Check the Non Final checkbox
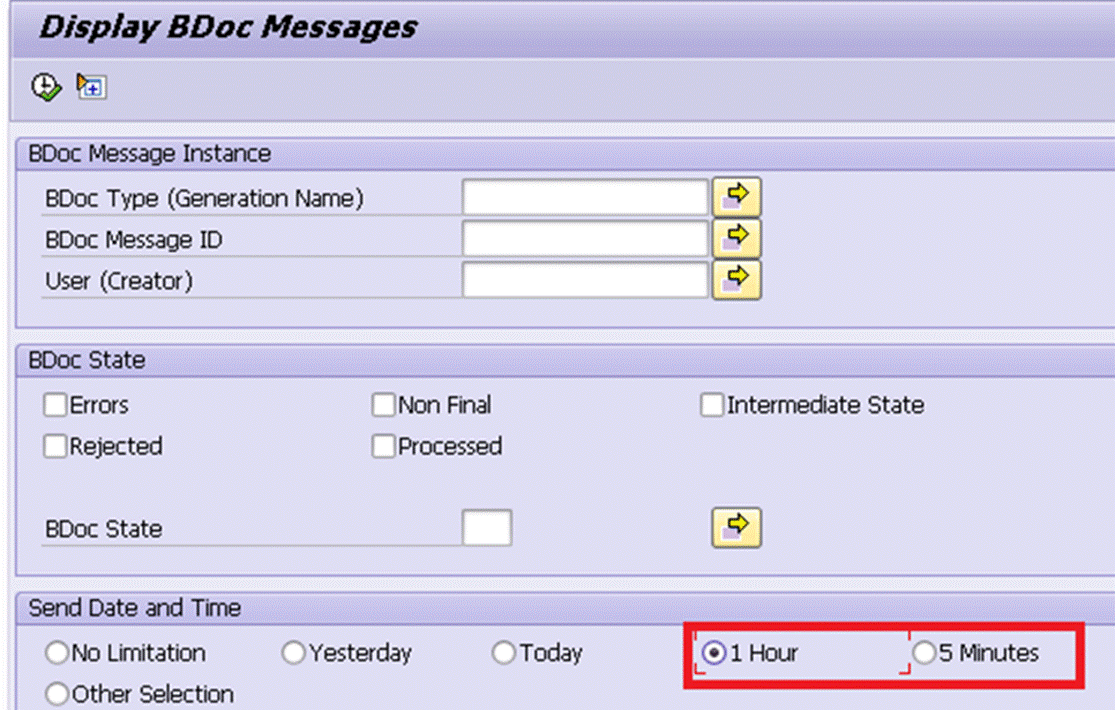 pos(383,405)
